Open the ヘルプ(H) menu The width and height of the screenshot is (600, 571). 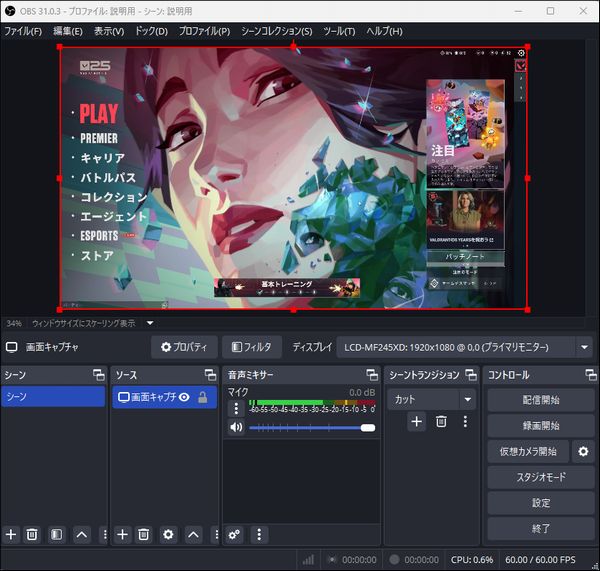pos(384,31)
